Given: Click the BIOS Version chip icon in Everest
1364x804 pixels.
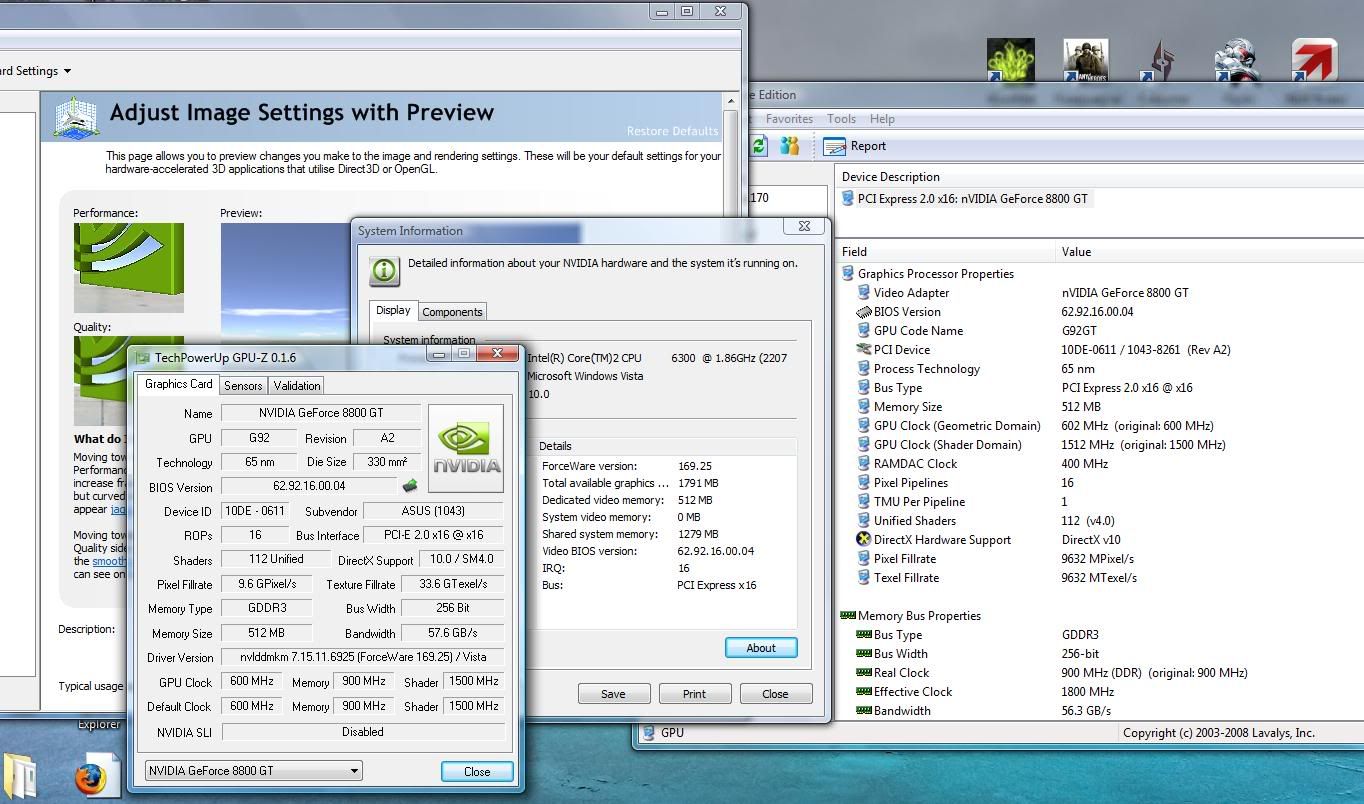Looking at the screenshot, I should coord(864,312).
